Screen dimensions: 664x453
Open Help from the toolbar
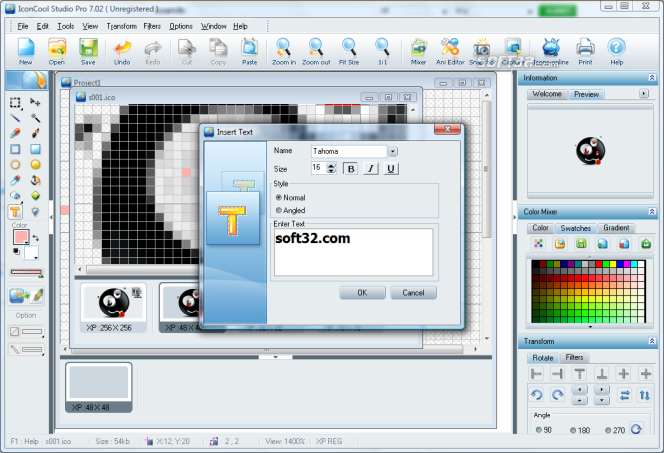(617, 51)
